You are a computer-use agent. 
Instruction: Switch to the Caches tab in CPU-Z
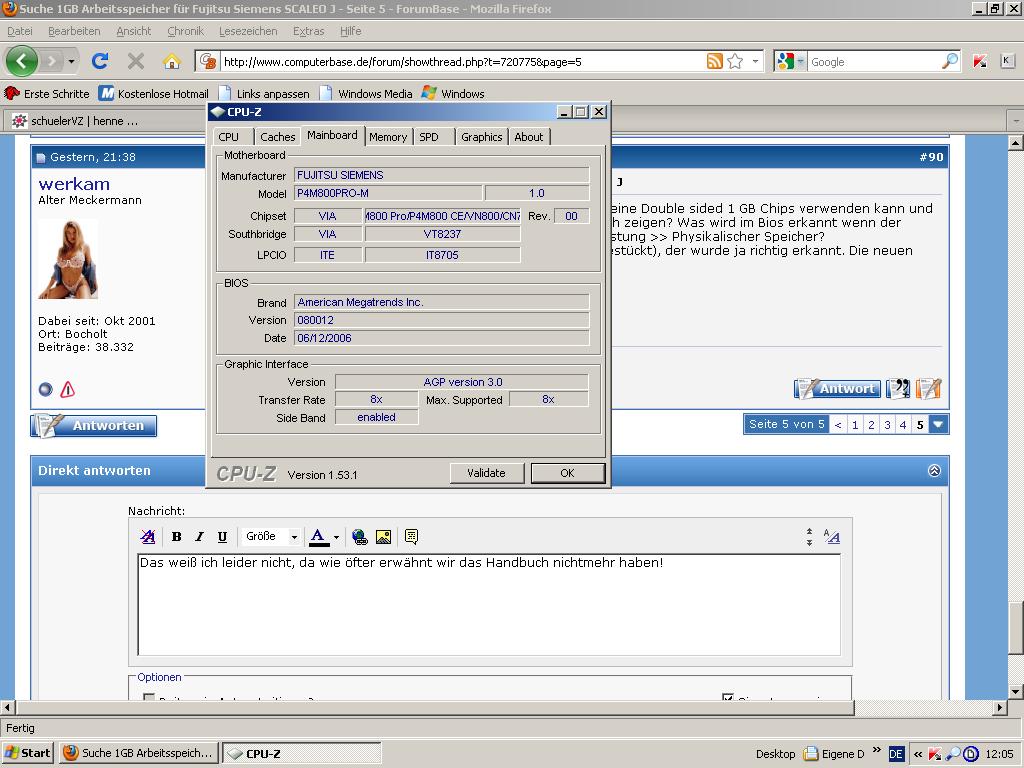point(278,136)
